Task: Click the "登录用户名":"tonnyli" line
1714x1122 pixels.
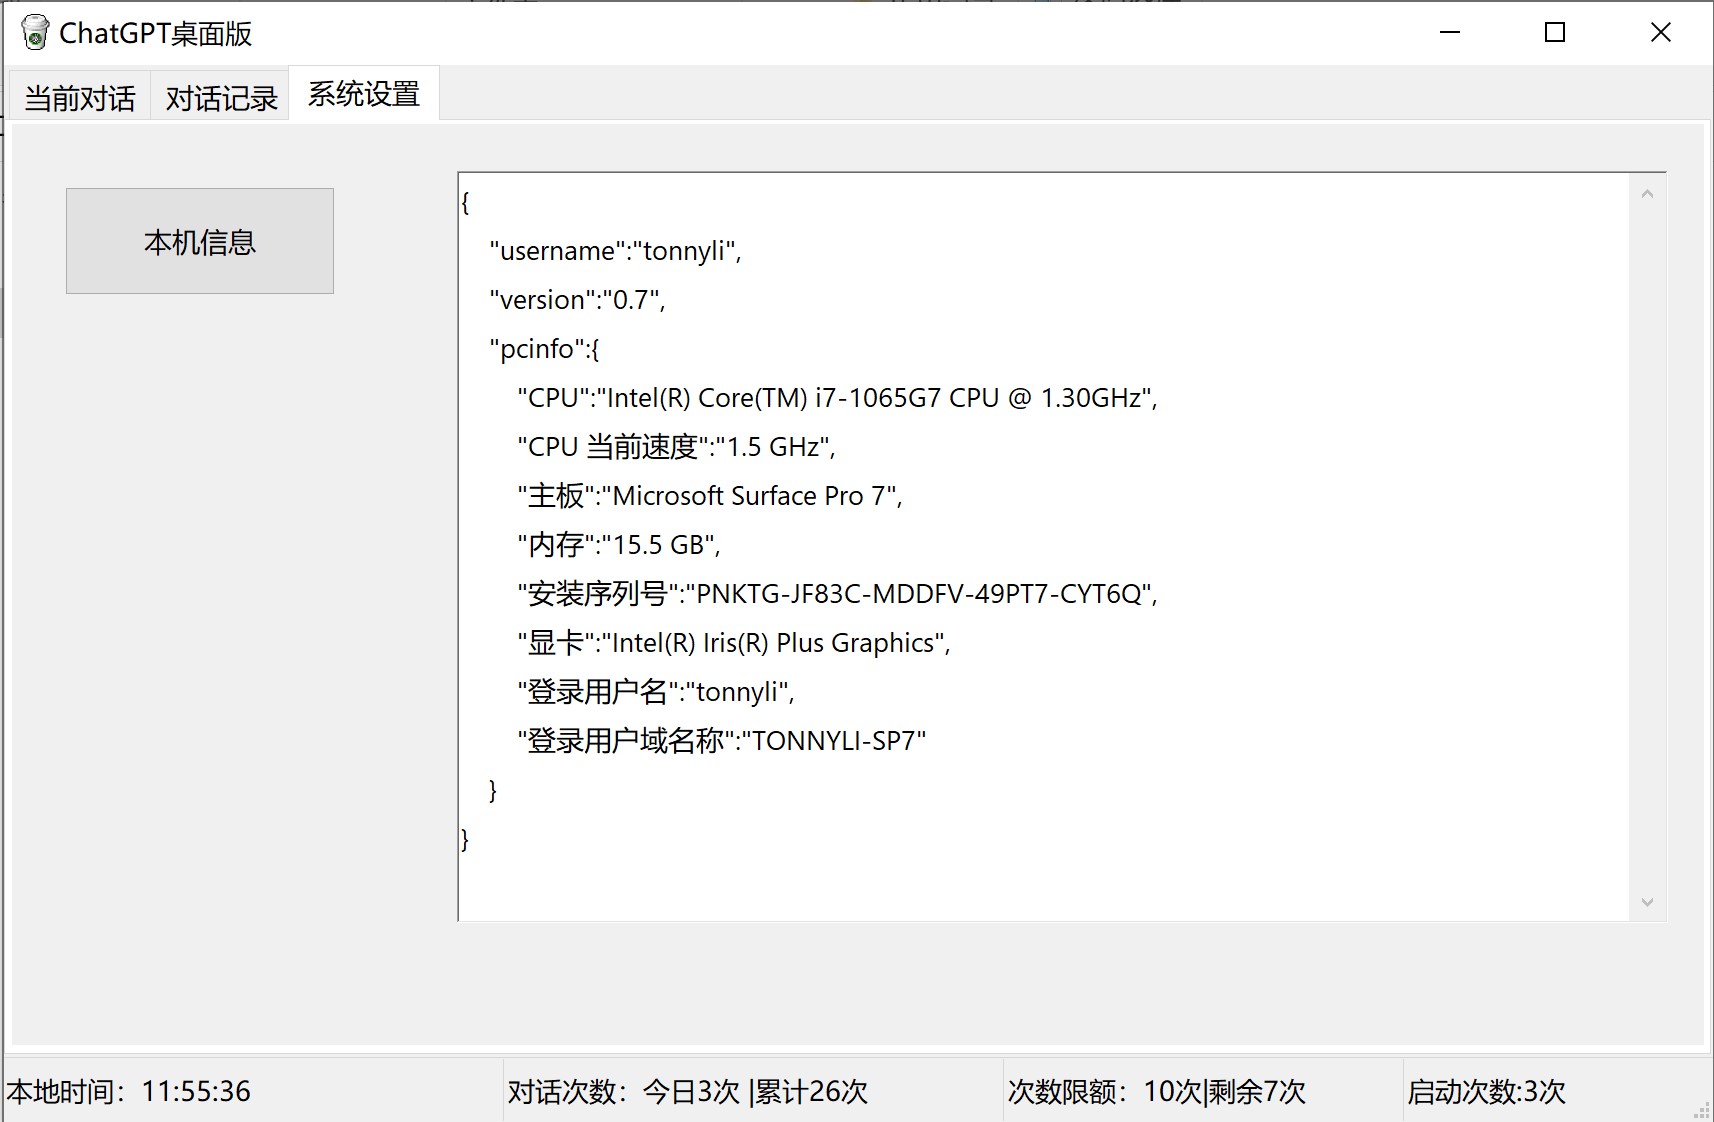Action: tap(656, 692)
